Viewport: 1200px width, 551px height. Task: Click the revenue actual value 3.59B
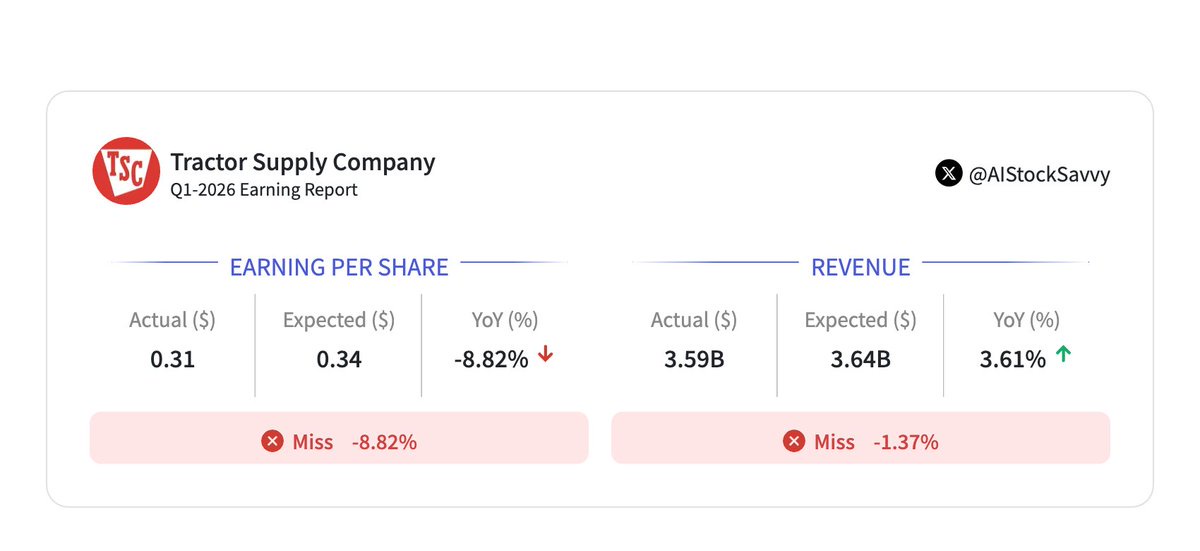tap(694, 359)
